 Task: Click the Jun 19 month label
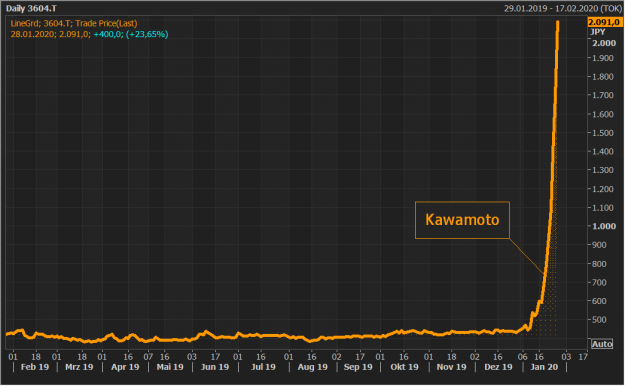(215, 367)
